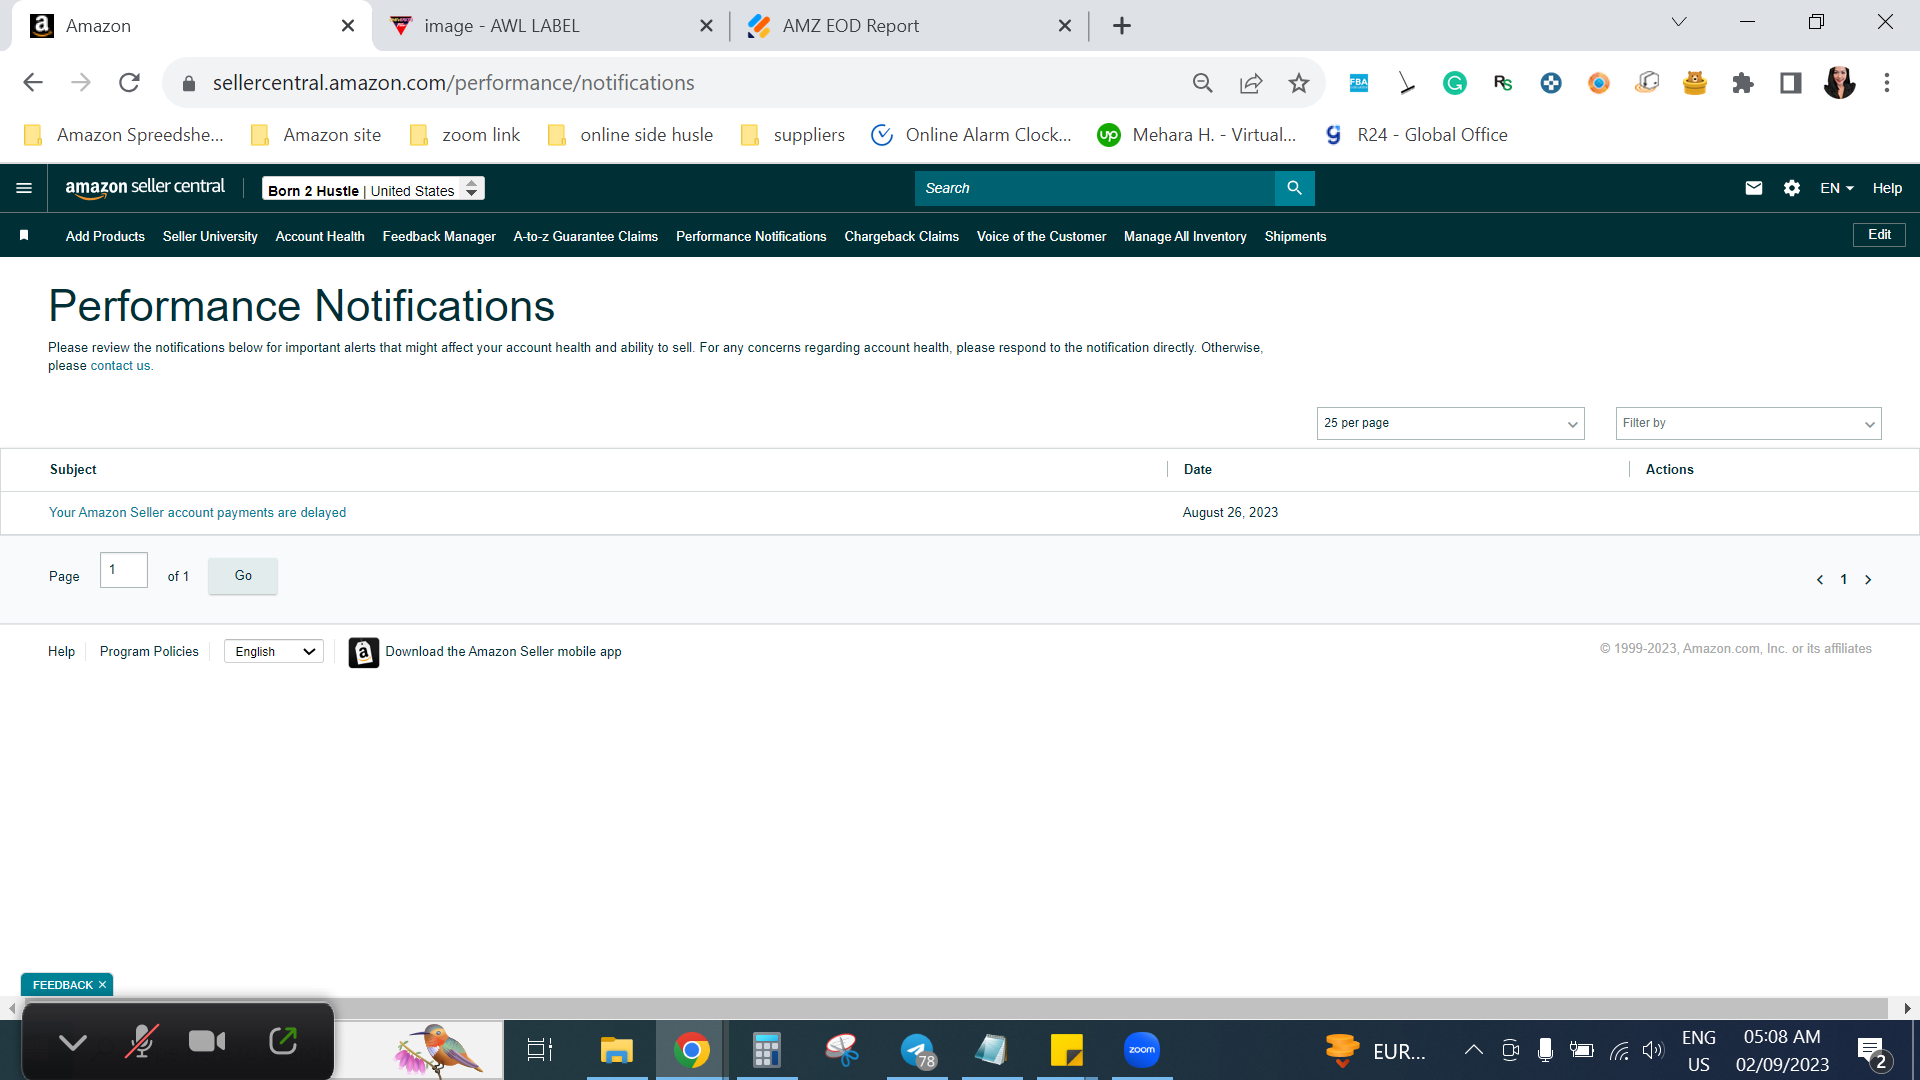1920x1080 pixels.
Task: Click the contact us link
Action: click(120, 366)
